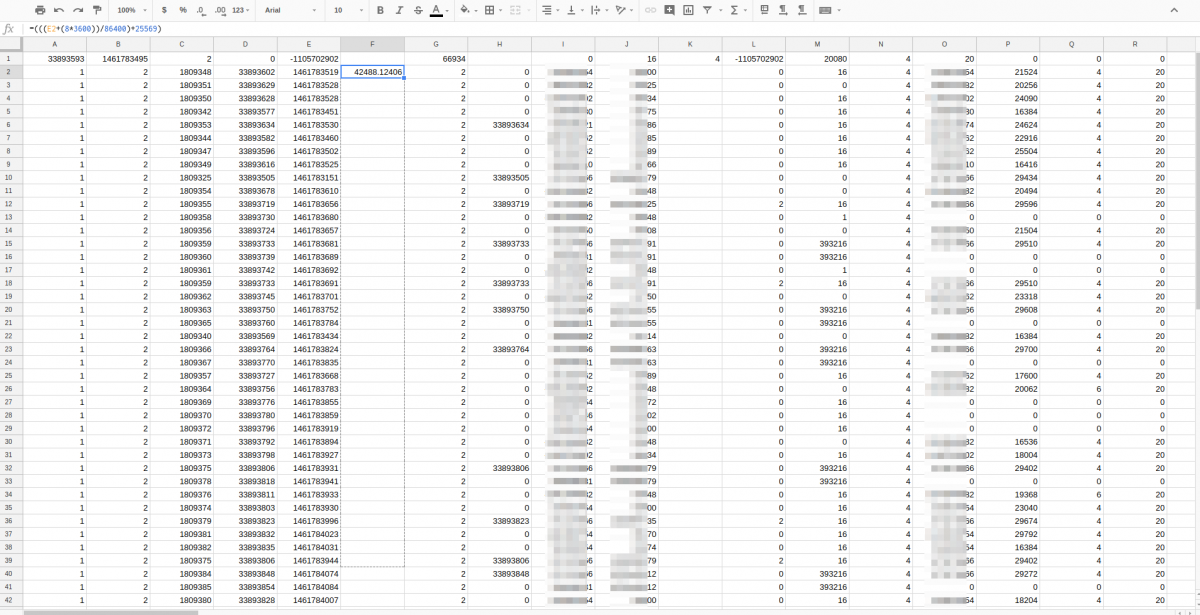Toggle bold formatting
Viewport: 1200px width, 615px height.
click(380, 10)
